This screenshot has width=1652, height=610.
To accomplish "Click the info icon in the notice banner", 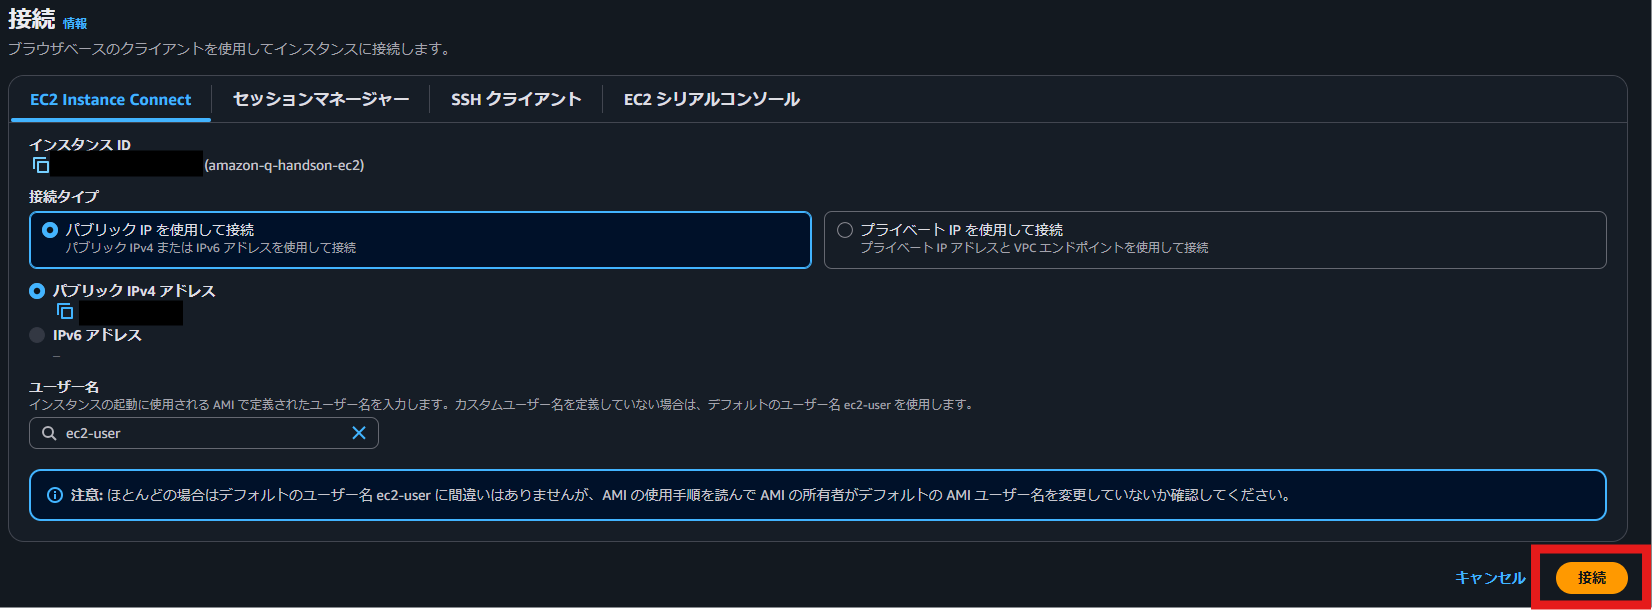I will point(53,494).
